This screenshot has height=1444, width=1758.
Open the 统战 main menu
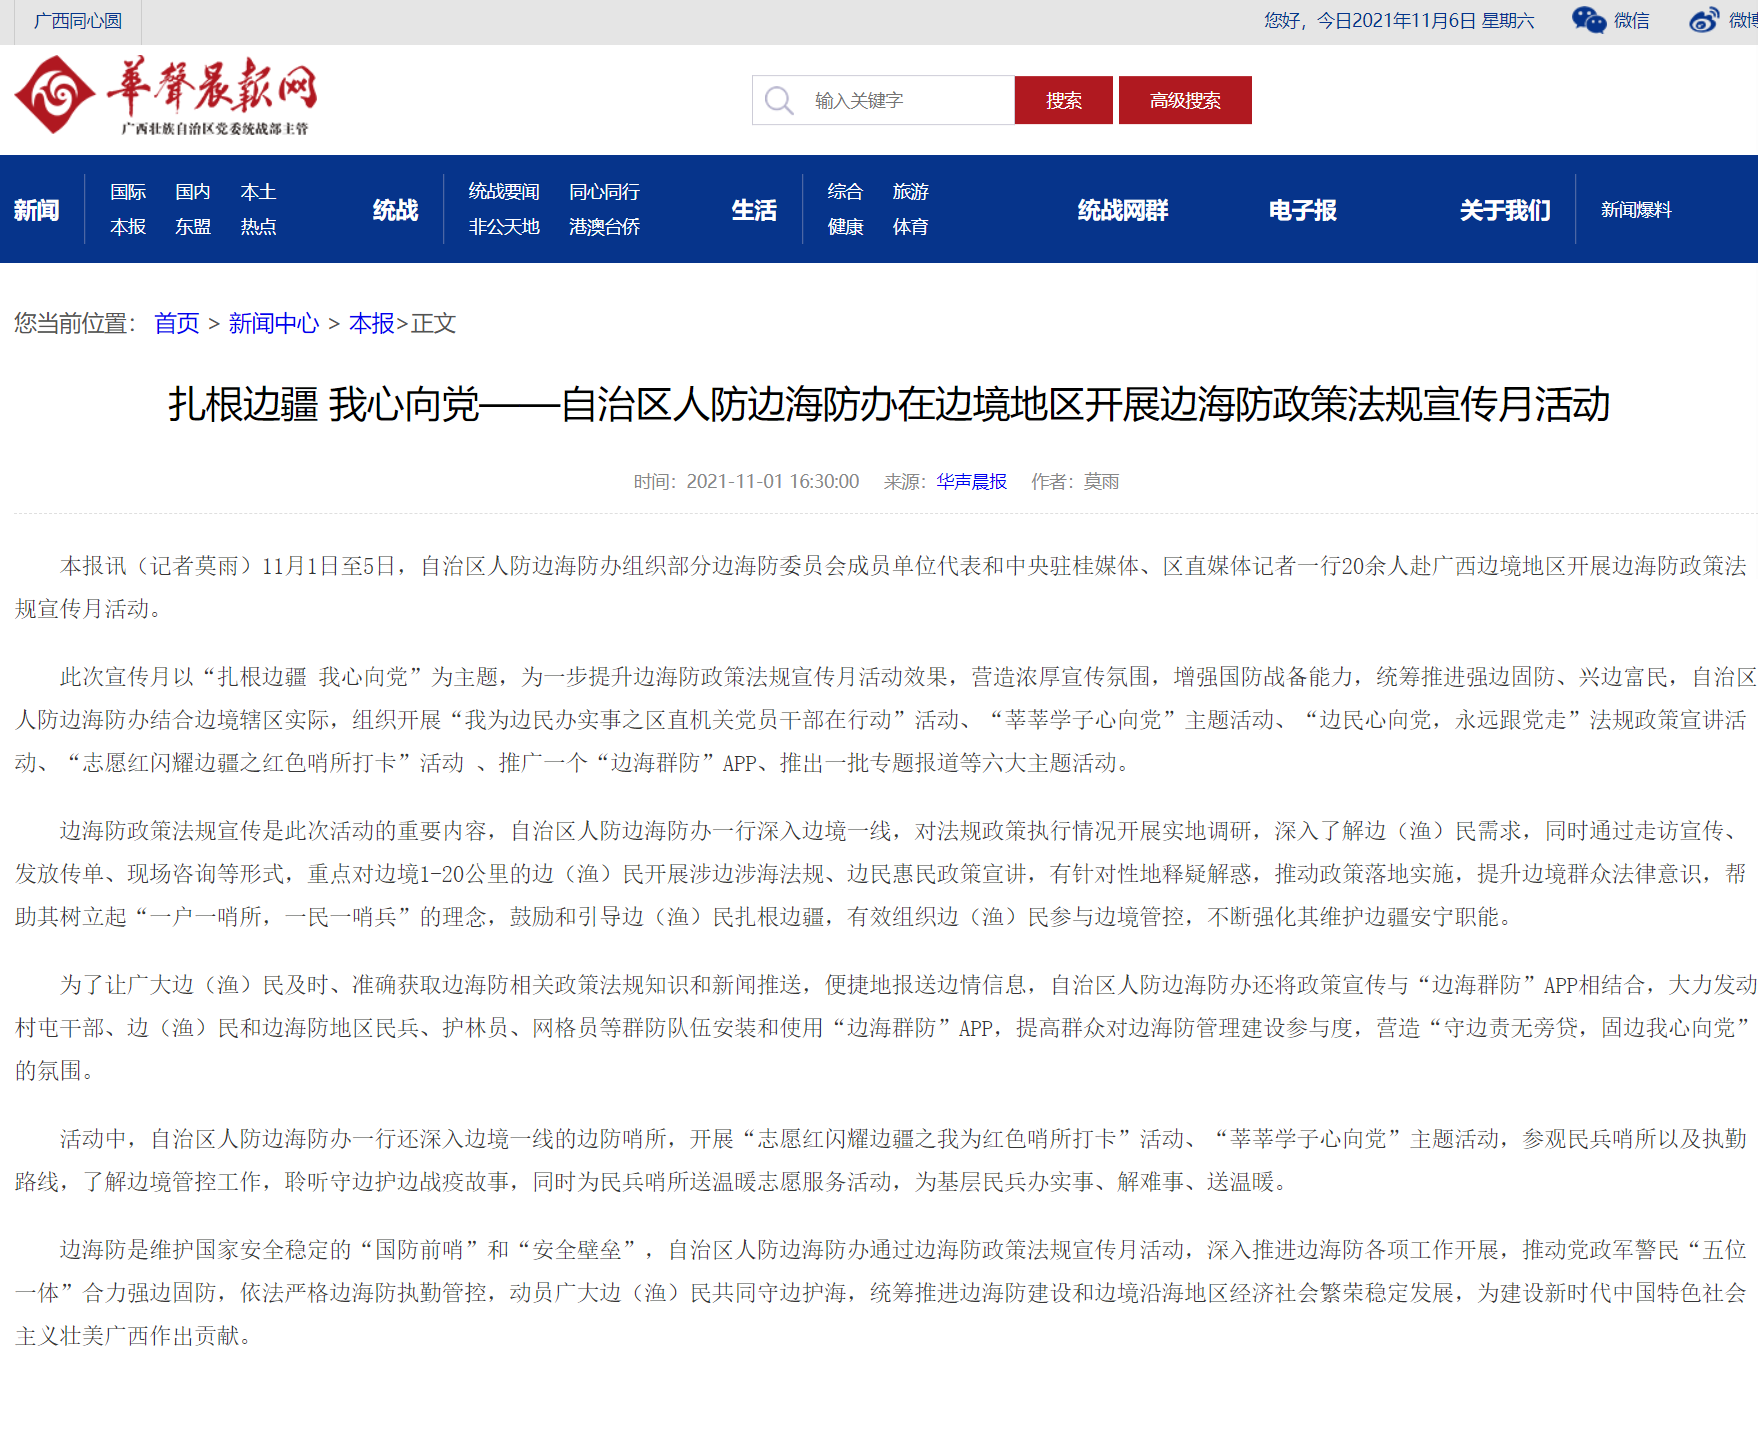click(x=395, y=210)
